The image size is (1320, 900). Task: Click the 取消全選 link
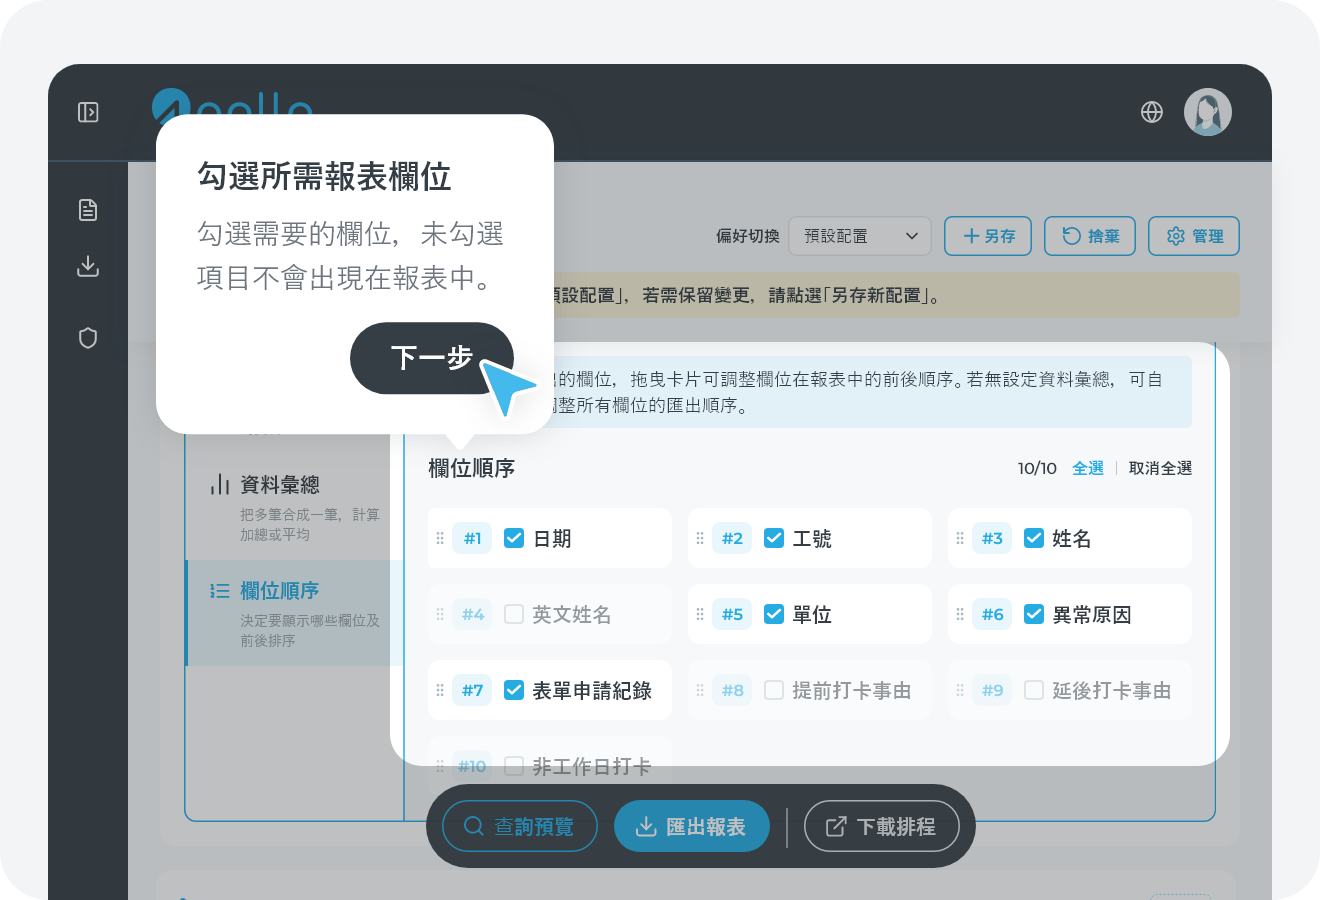[1160, 468]
